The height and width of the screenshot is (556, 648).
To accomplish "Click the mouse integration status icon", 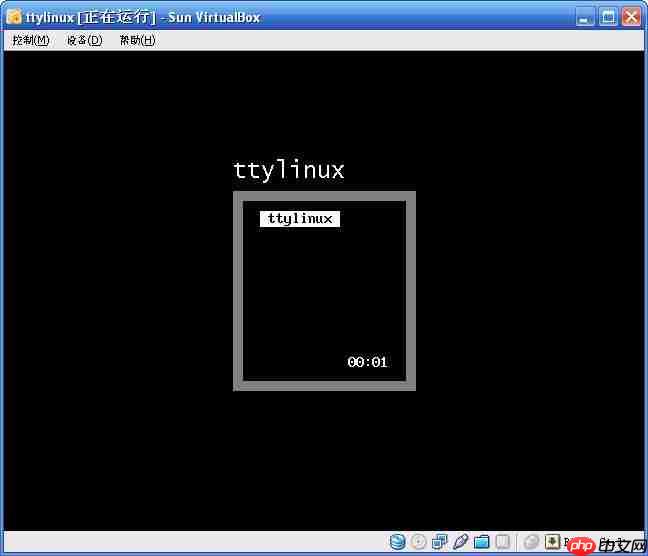I will point(532,542).
